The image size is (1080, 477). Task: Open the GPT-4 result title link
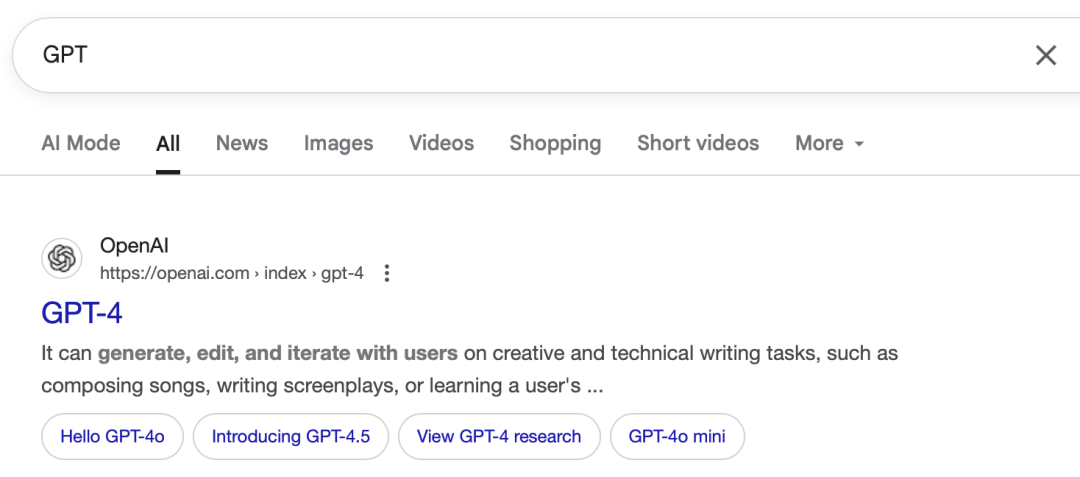(x=82, y=312)
